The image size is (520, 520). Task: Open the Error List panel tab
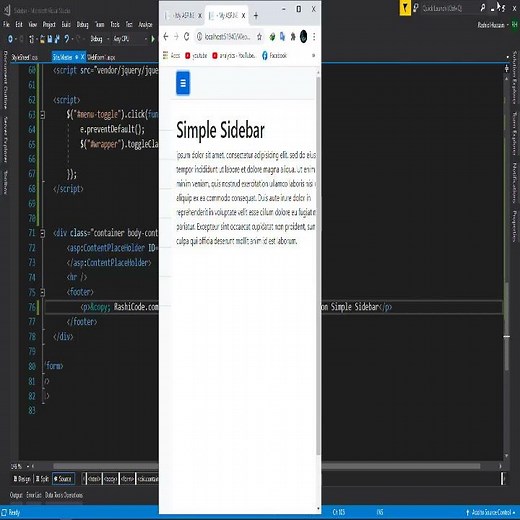(34, 495)
